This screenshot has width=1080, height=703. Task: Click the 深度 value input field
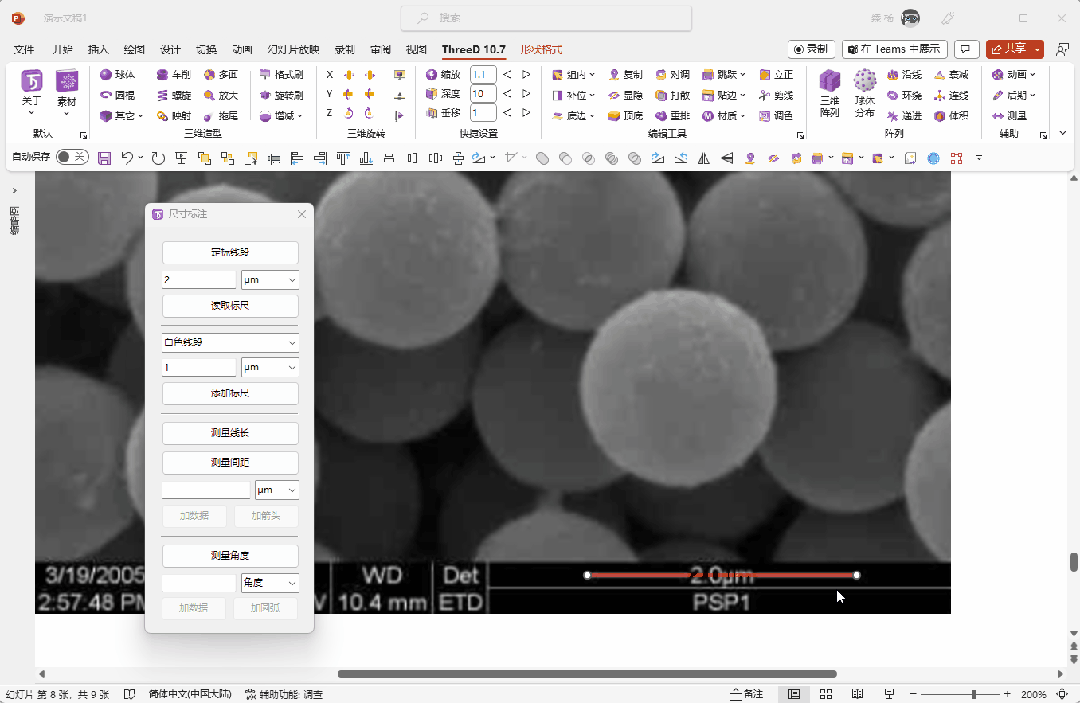coord(483,94)
